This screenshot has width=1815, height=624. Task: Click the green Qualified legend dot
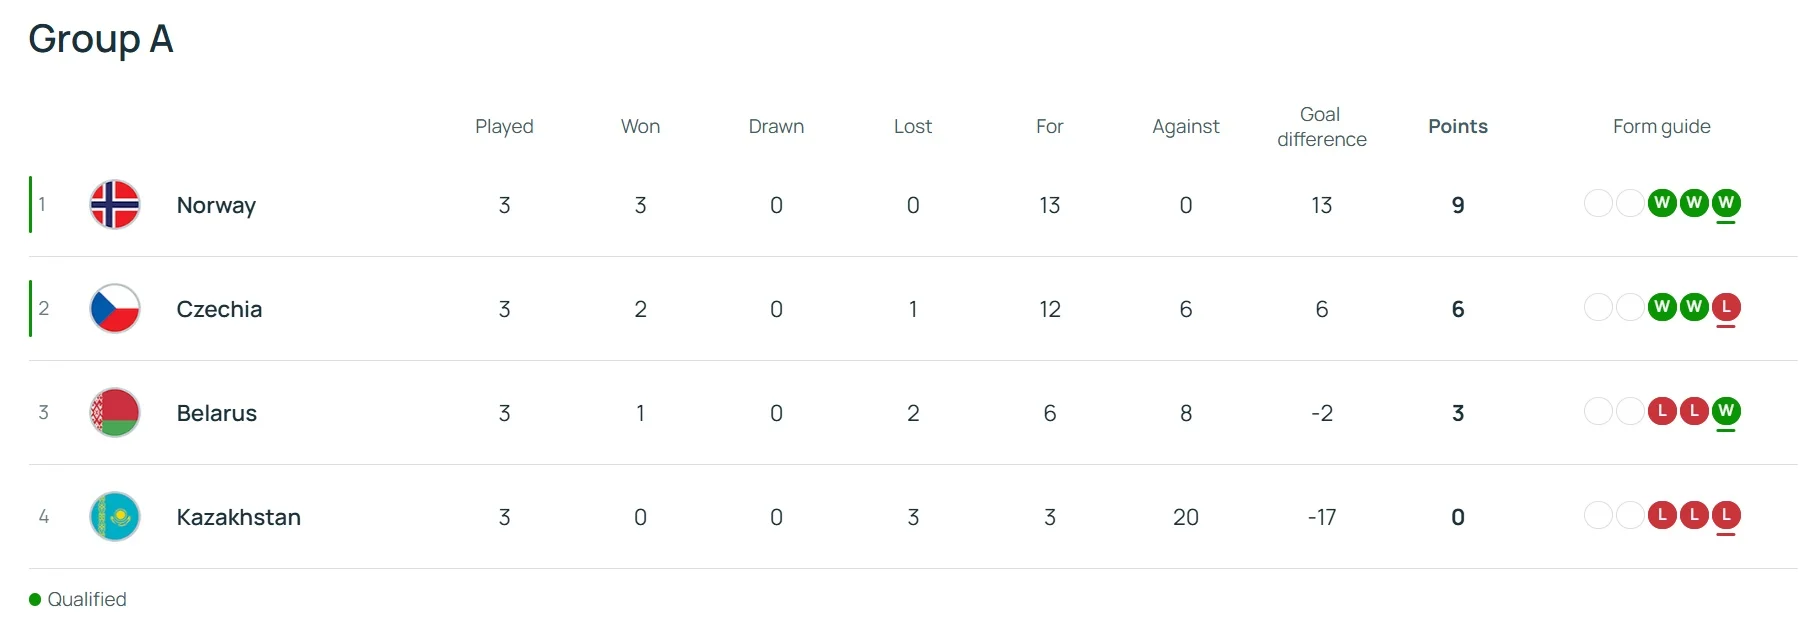pyautogui.click(x=35, y=600)
